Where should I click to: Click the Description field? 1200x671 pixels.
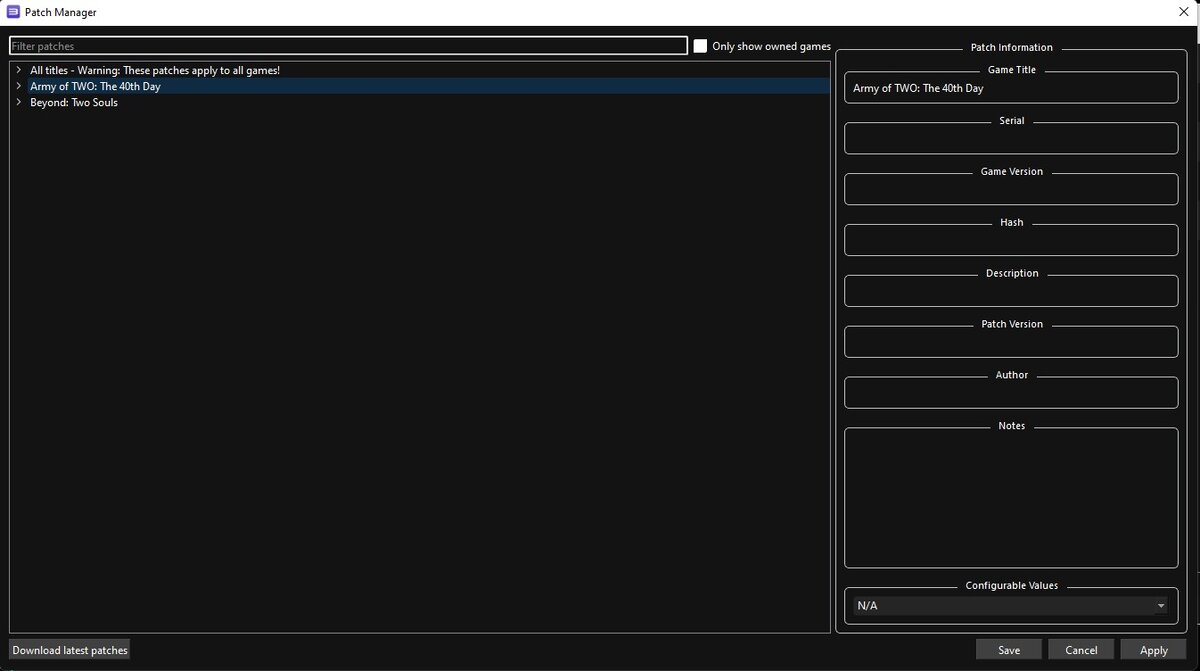1011,291
